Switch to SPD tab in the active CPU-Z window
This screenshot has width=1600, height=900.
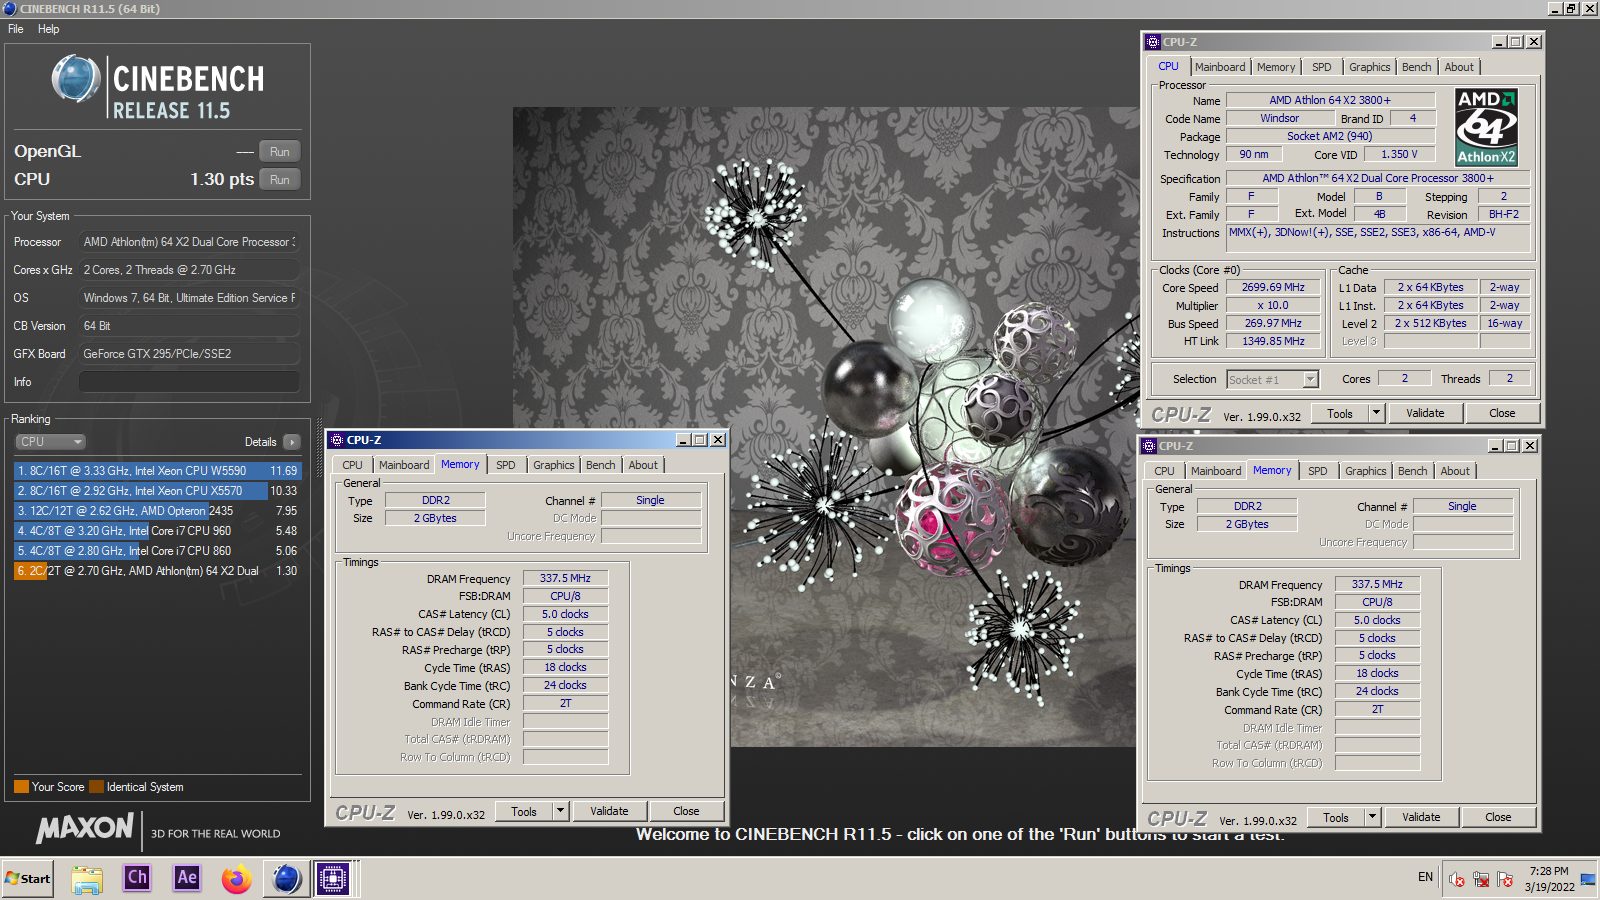coord(506,465)
